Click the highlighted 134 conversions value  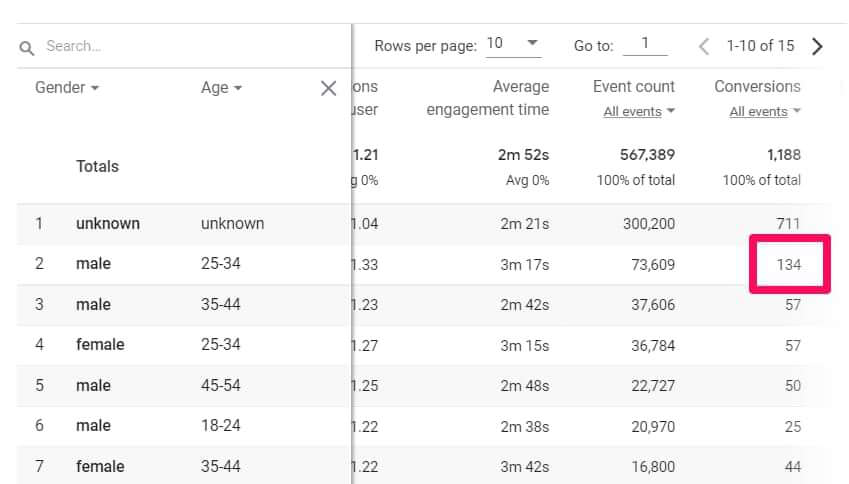click(788, 264)
